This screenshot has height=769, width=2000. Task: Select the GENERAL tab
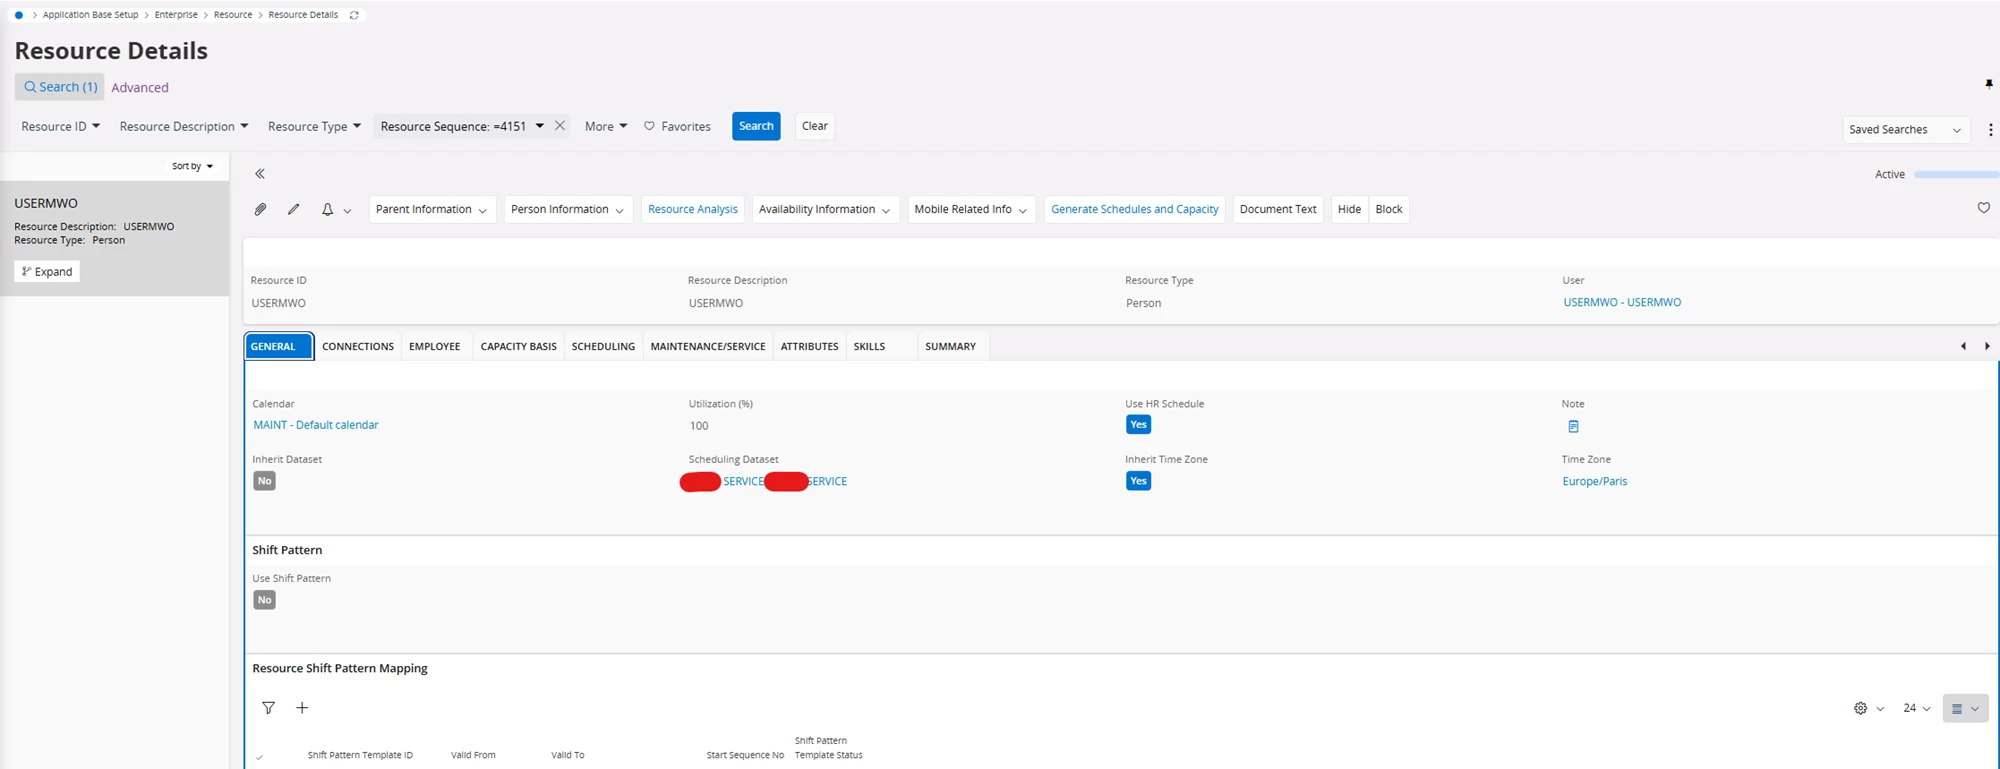click(279, 346)
